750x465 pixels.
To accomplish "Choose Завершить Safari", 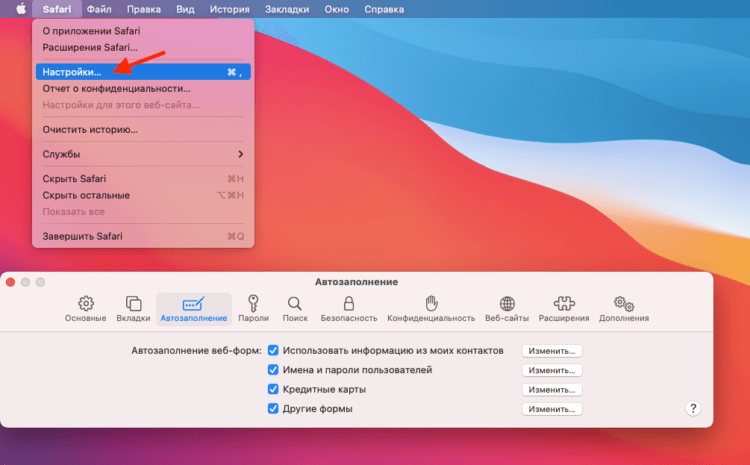I will (143, 236).
